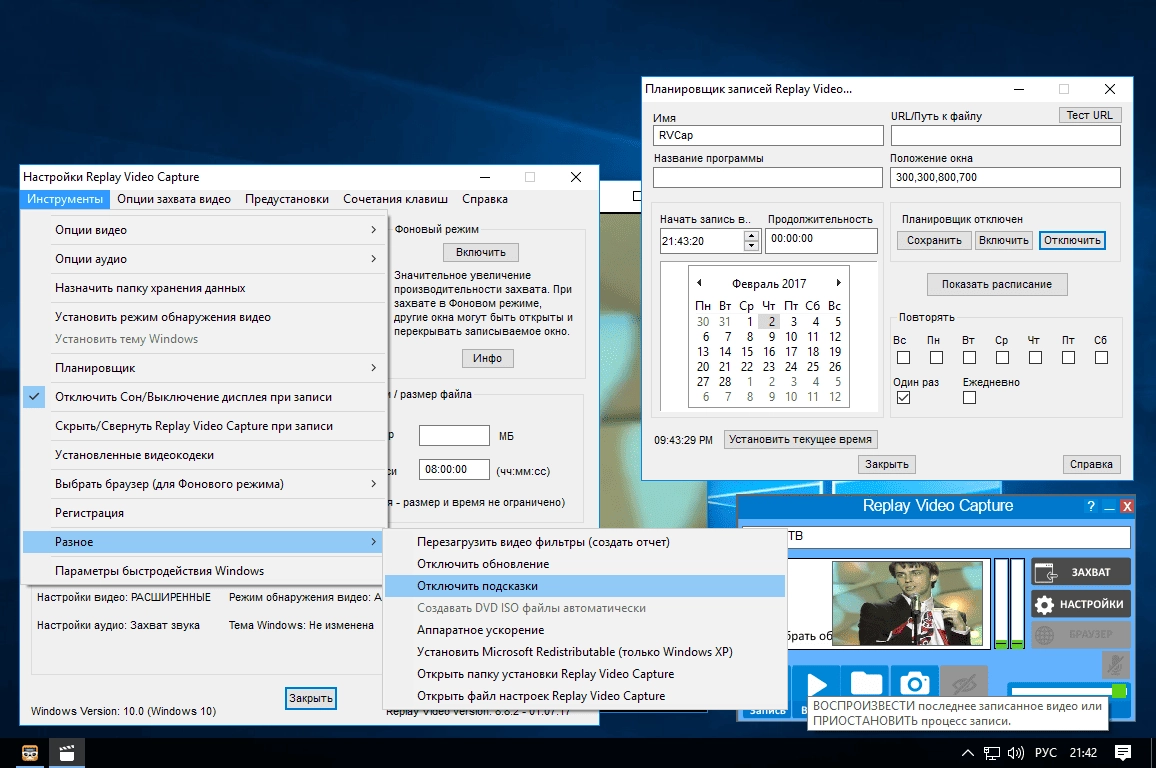Click the crossed-out eye icon
Screen dimensions: 1156x768
[964, 685]
